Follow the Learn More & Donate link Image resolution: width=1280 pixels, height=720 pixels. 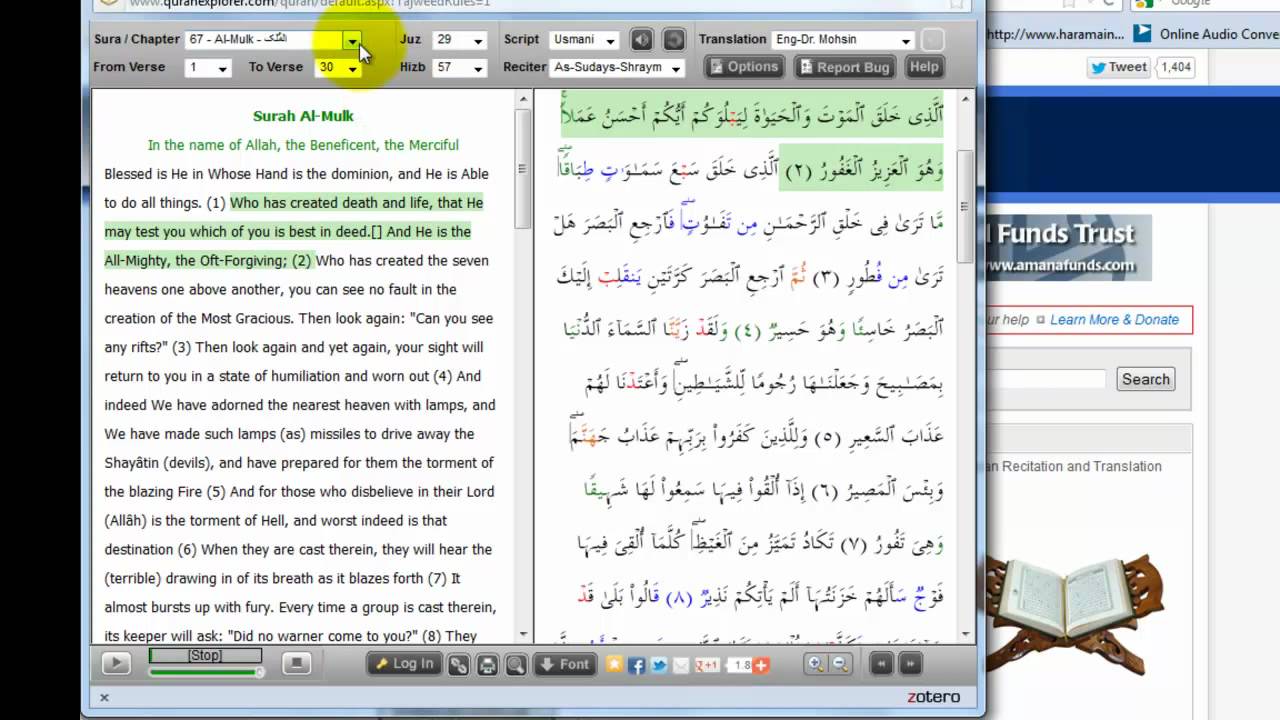tap(1114, 320)
